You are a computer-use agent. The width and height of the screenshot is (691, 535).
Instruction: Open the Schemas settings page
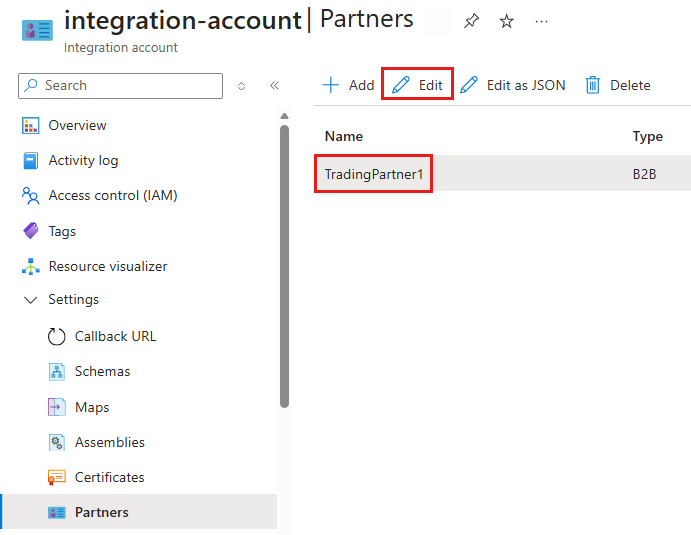[102, 372]
